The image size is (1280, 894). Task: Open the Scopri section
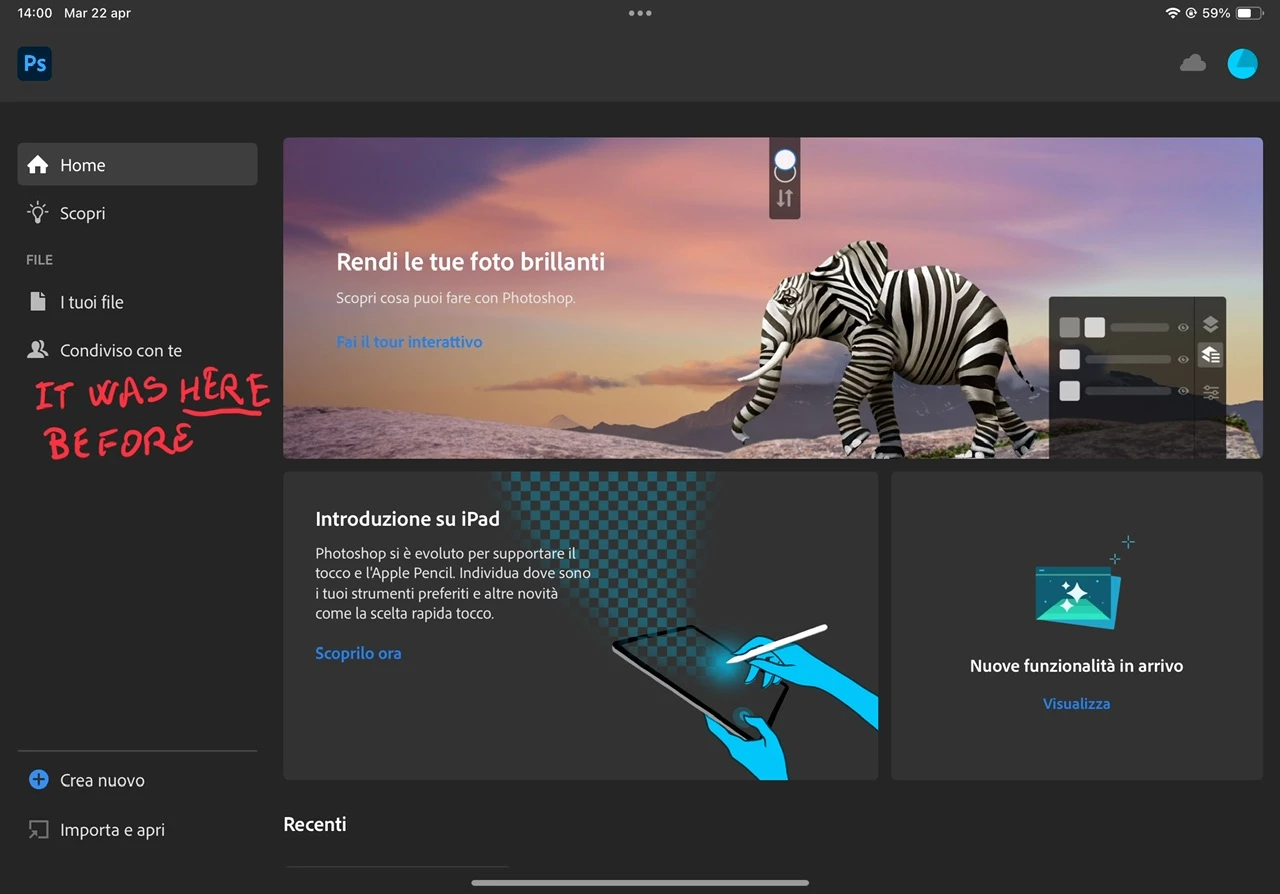[x=137, y=213]
